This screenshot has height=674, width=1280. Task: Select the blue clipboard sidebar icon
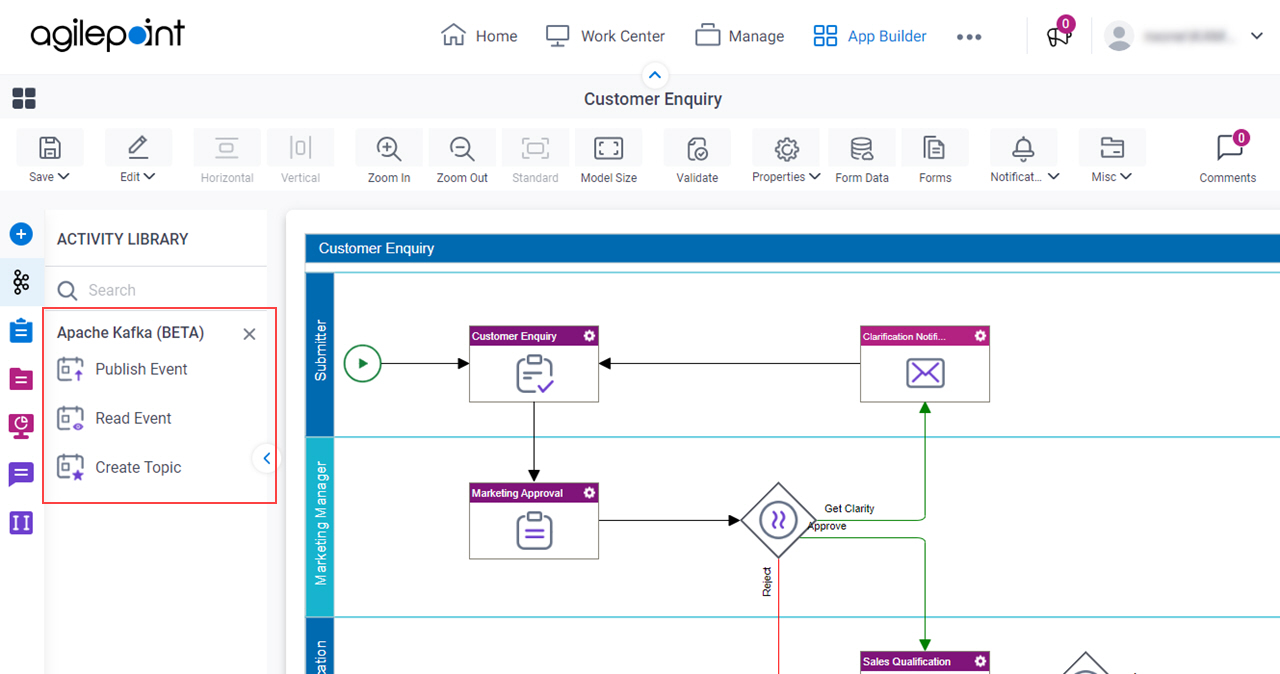click(21, 330)
